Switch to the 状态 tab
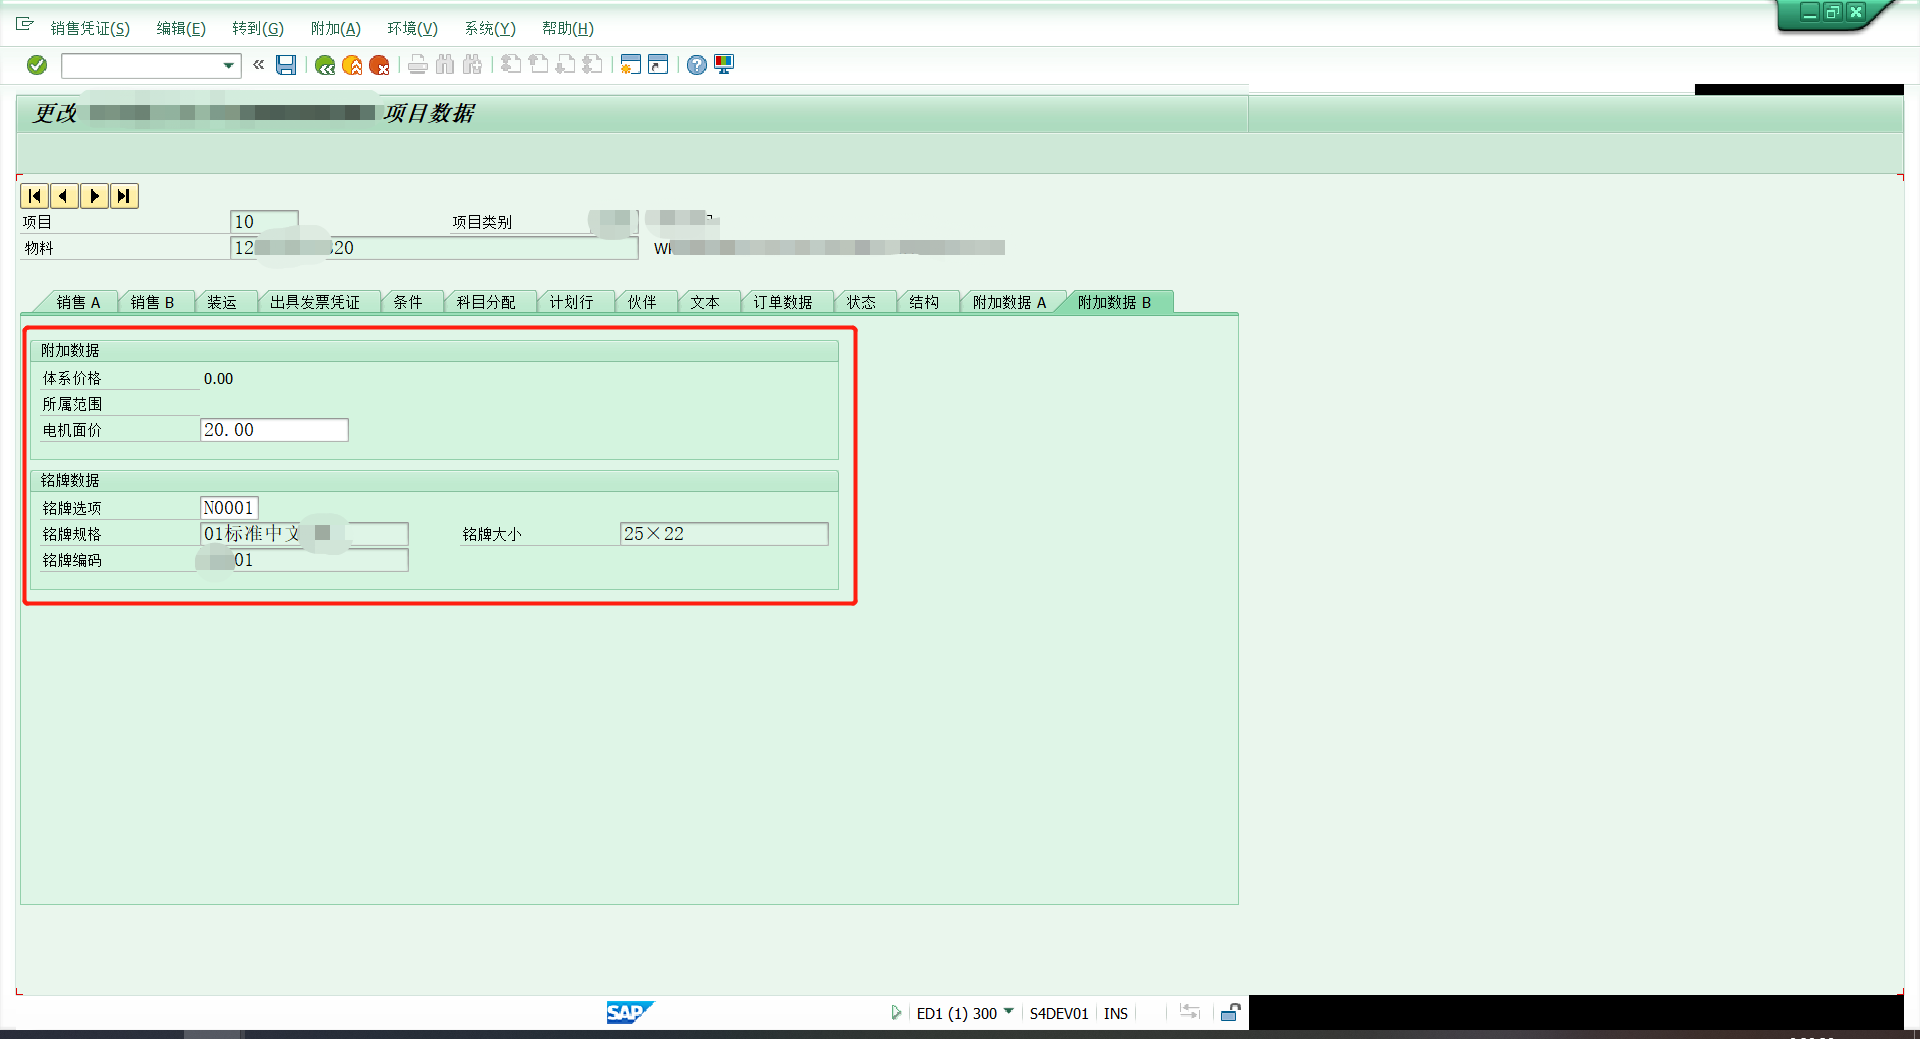 coord(861,302)
